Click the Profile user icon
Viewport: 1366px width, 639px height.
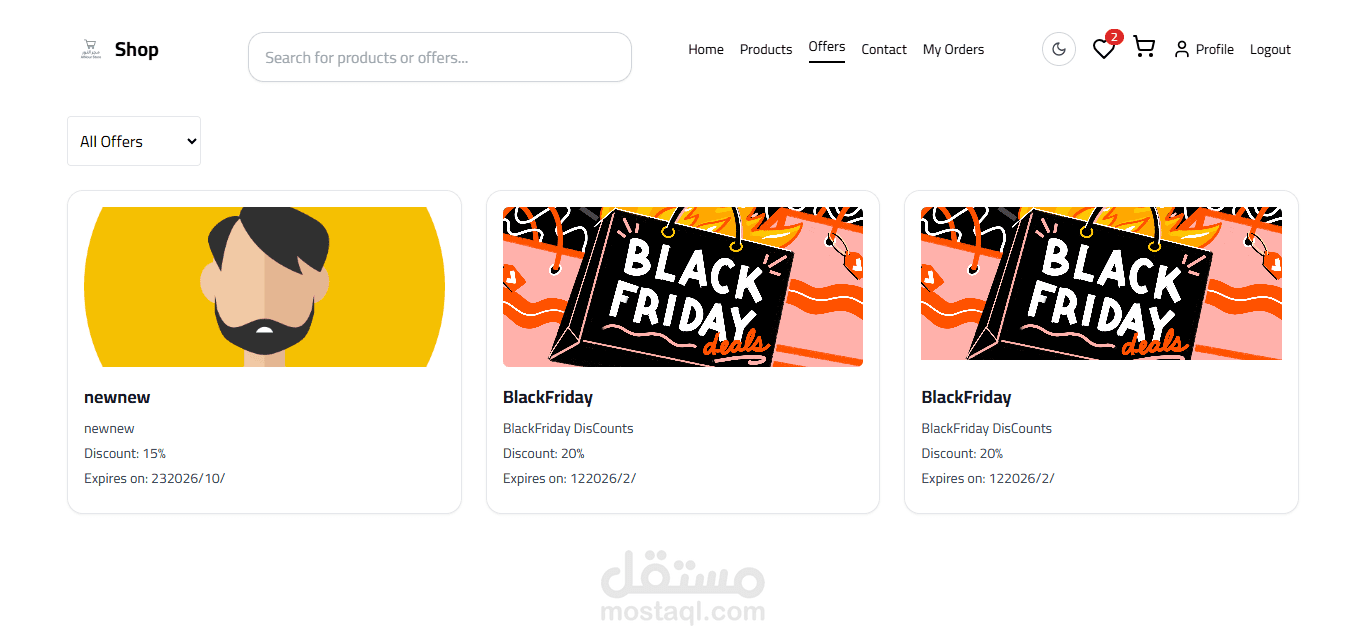tap(1182, 49)
